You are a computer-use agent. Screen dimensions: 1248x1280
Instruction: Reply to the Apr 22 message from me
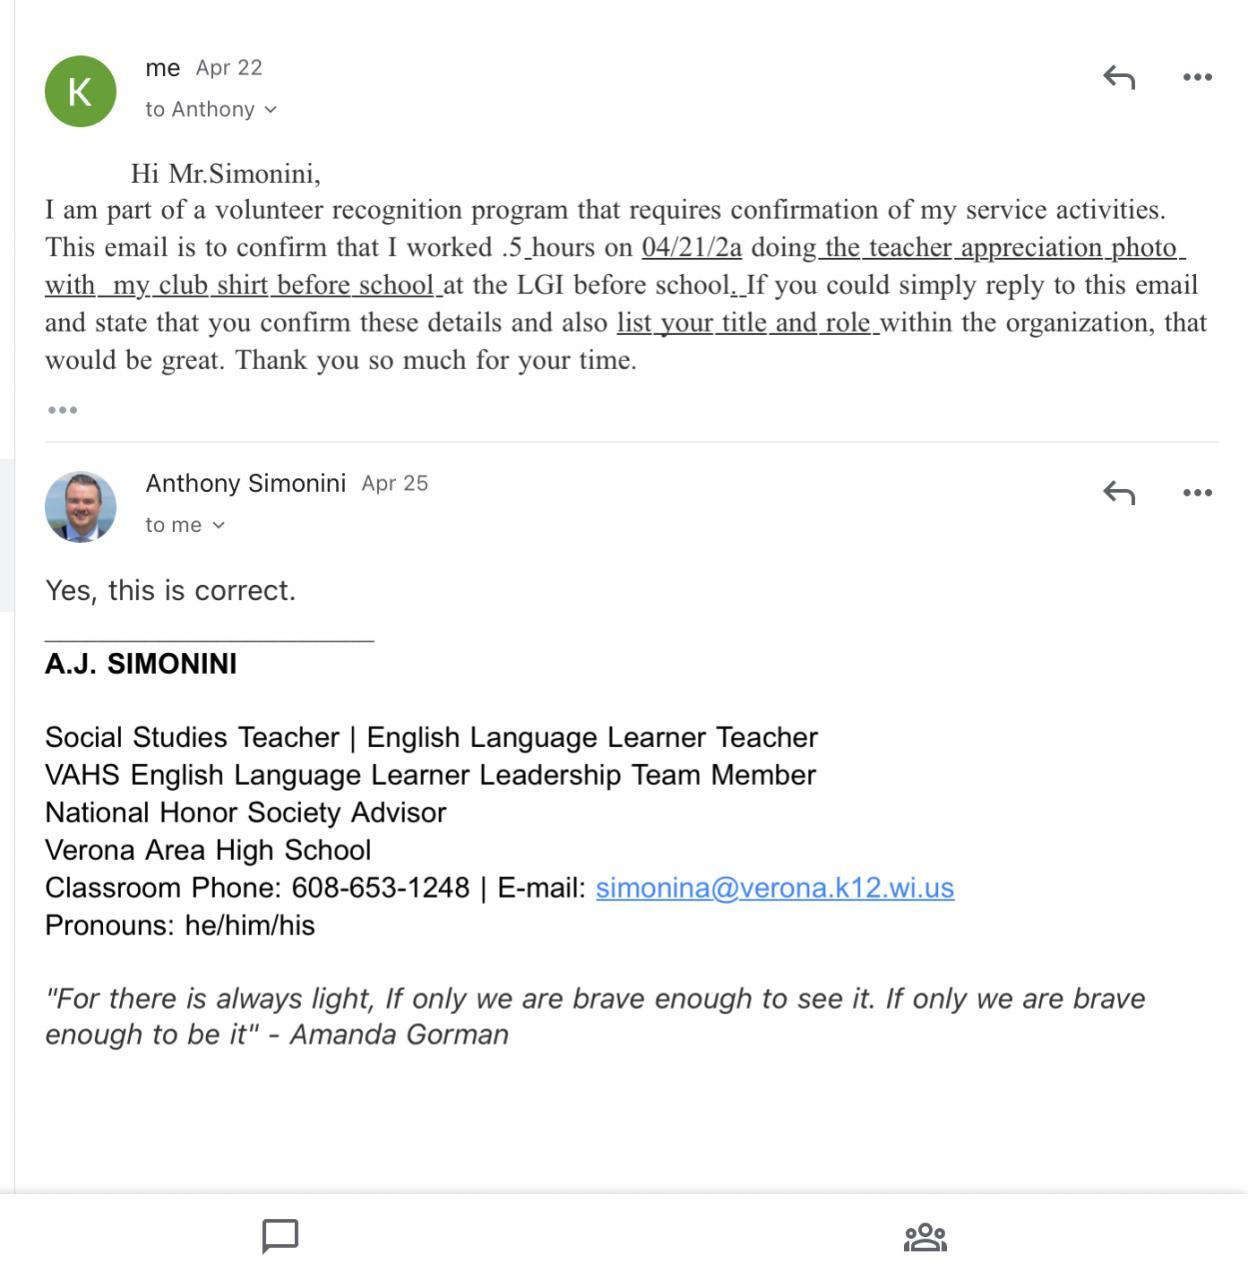pyautogui.click(x=1119, y=77)
